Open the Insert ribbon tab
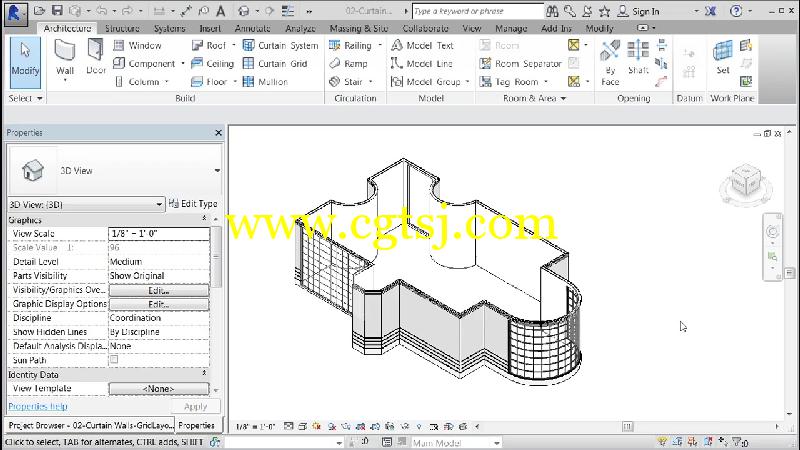Image resolution: width=800 pixels, height=450 pixels. point(210,29)
